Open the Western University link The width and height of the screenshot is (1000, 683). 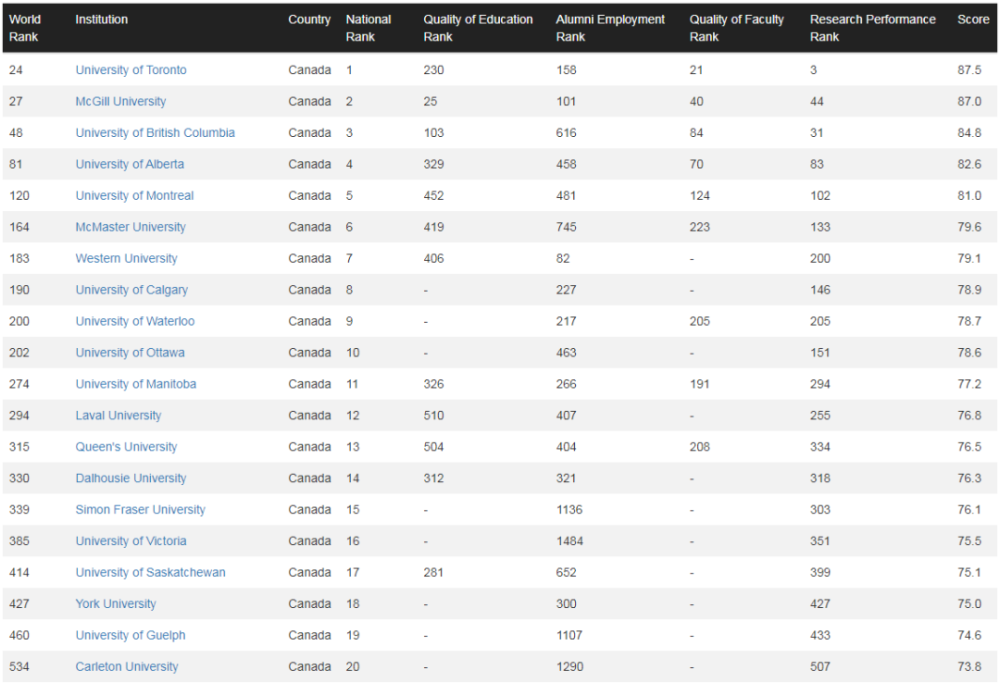click(x=126, y=258)
